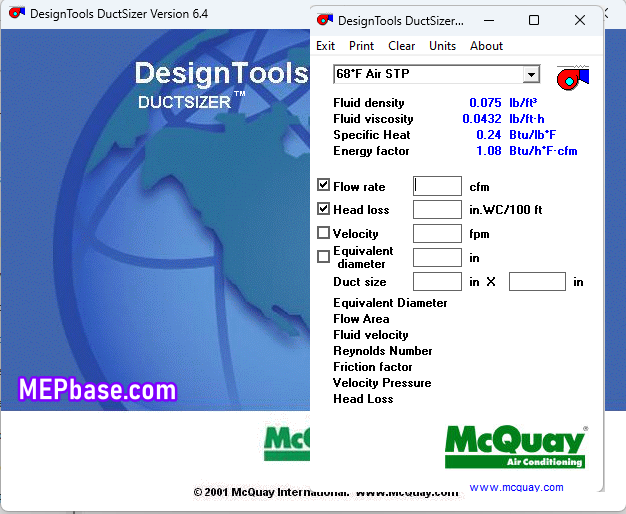Open the Clear menu

pyautogui.click(x=402, y=46)
